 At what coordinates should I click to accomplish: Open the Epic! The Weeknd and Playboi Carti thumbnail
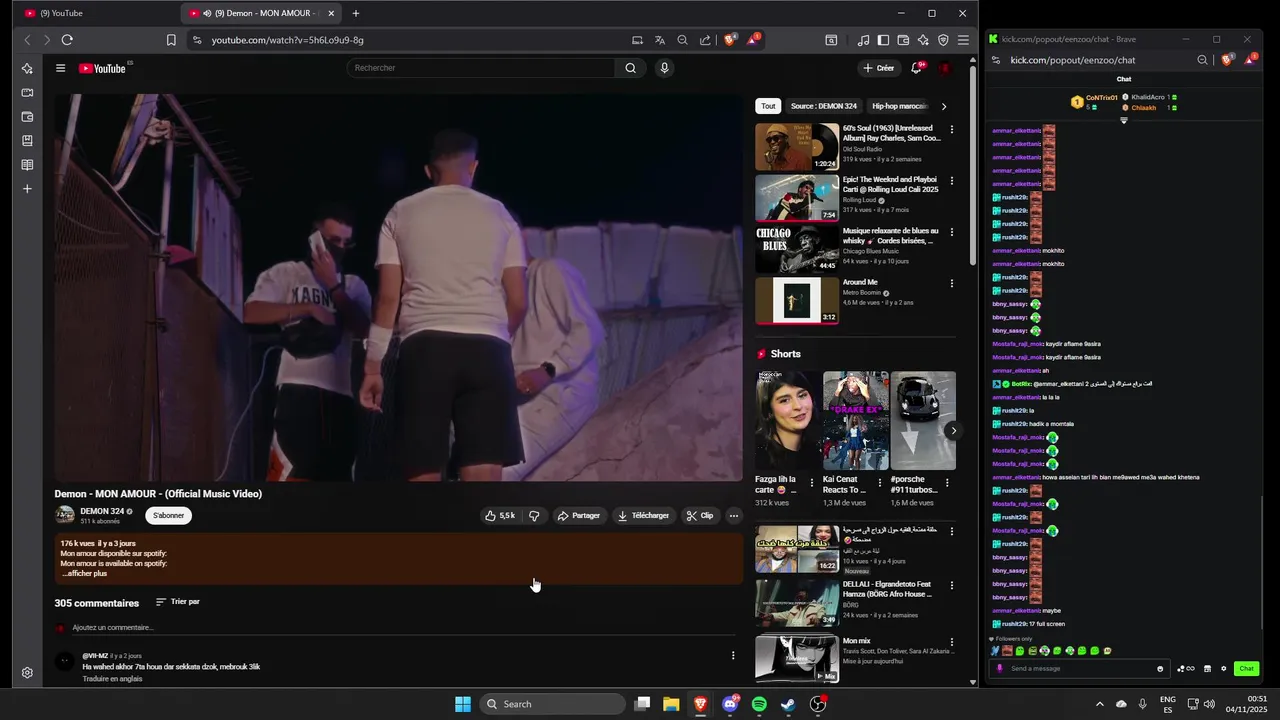tap(797, 198)
